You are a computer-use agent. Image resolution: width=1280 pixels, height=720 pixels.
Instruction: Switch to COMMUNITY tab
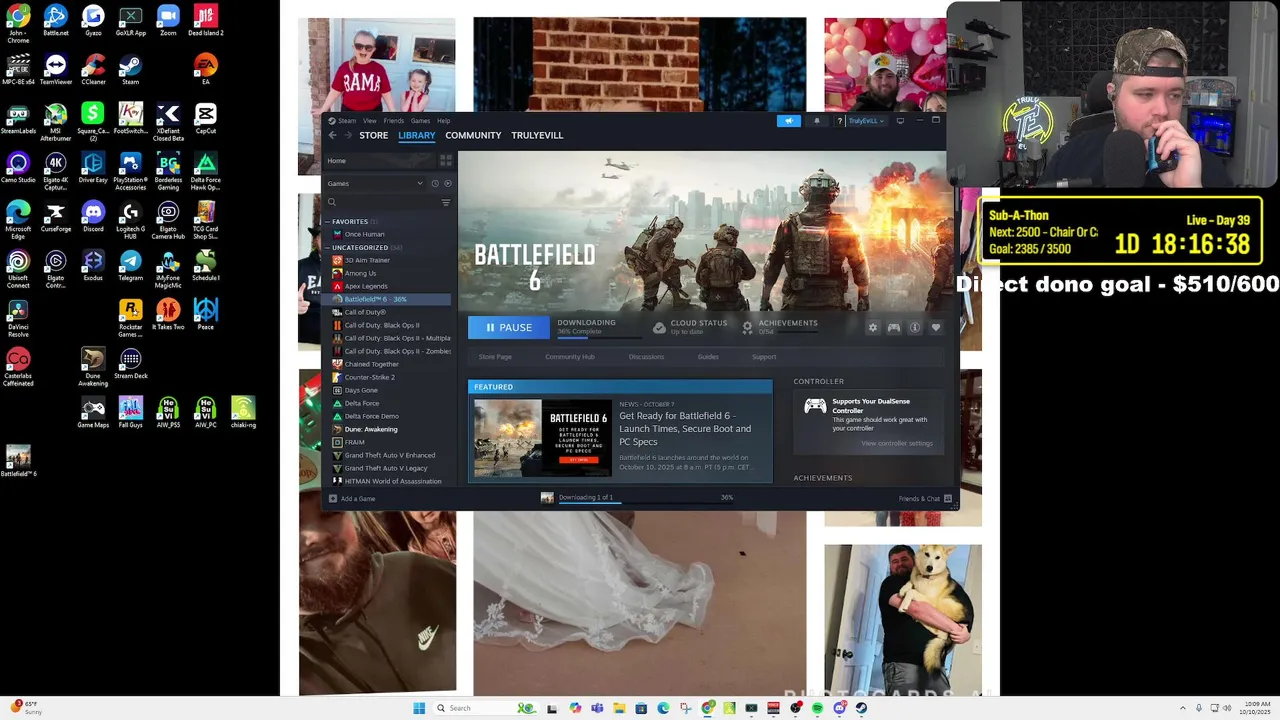[473, 135]
